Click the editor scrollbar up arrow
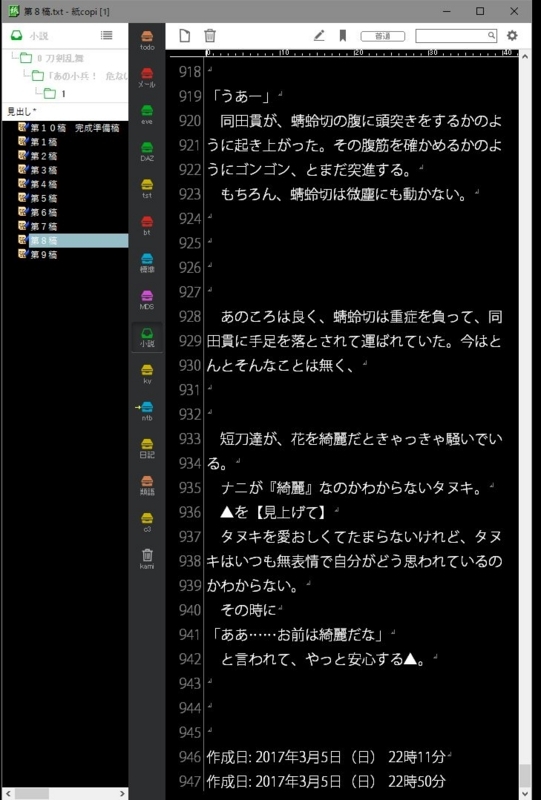The image size is (541, 800). tap(525, 57)
